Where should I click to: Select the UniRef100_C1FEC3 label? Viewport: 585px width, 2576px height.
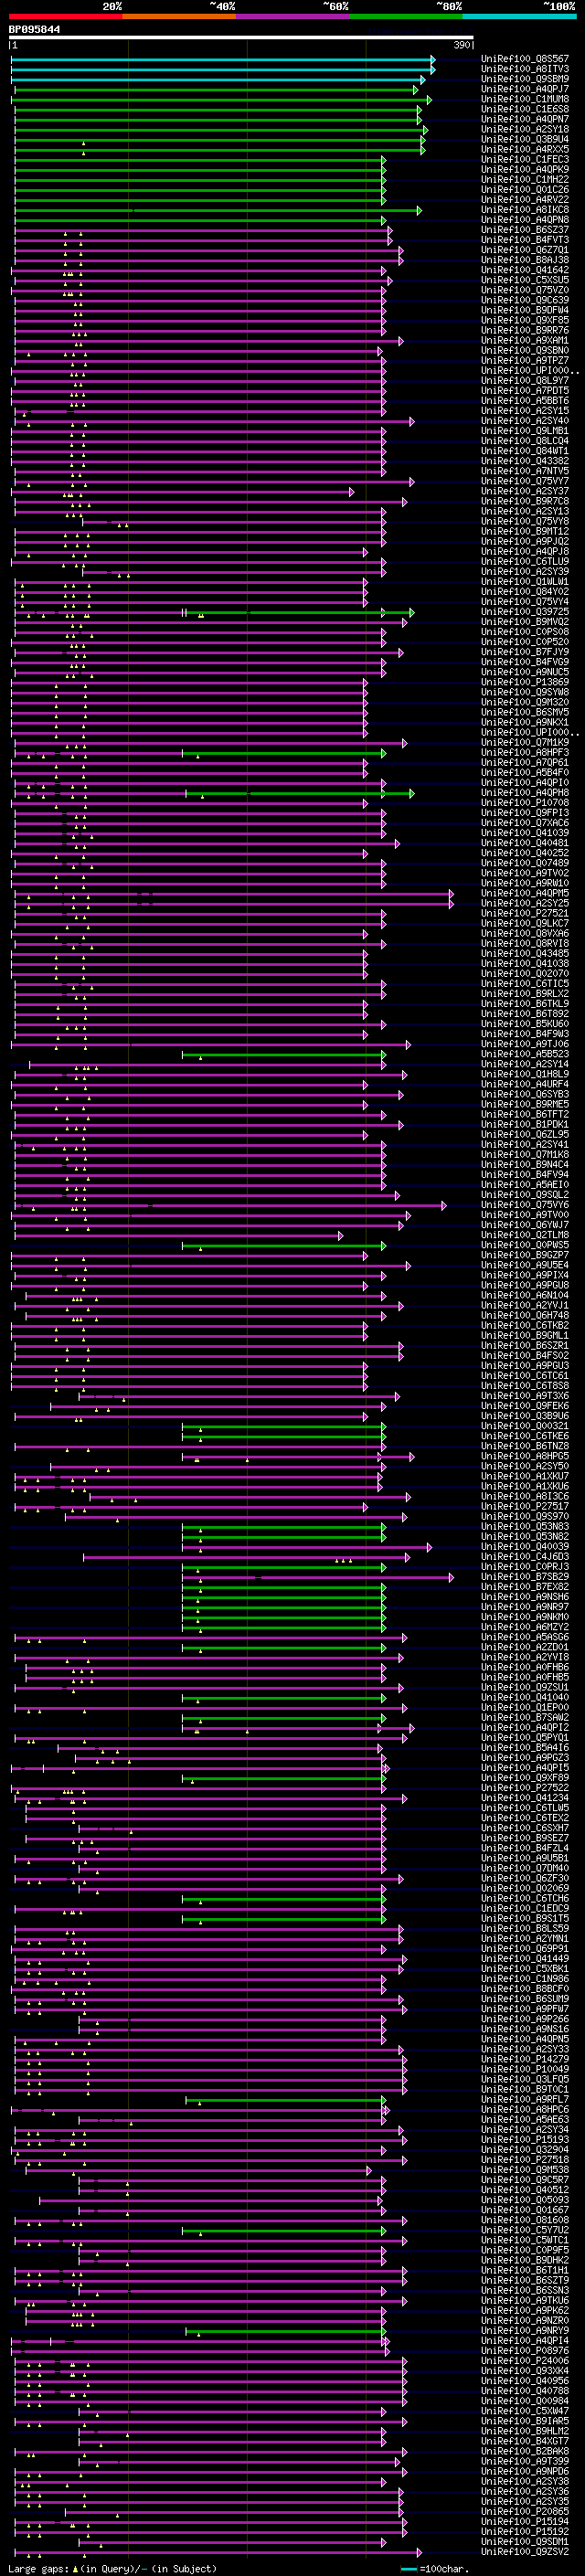point(525,159)
